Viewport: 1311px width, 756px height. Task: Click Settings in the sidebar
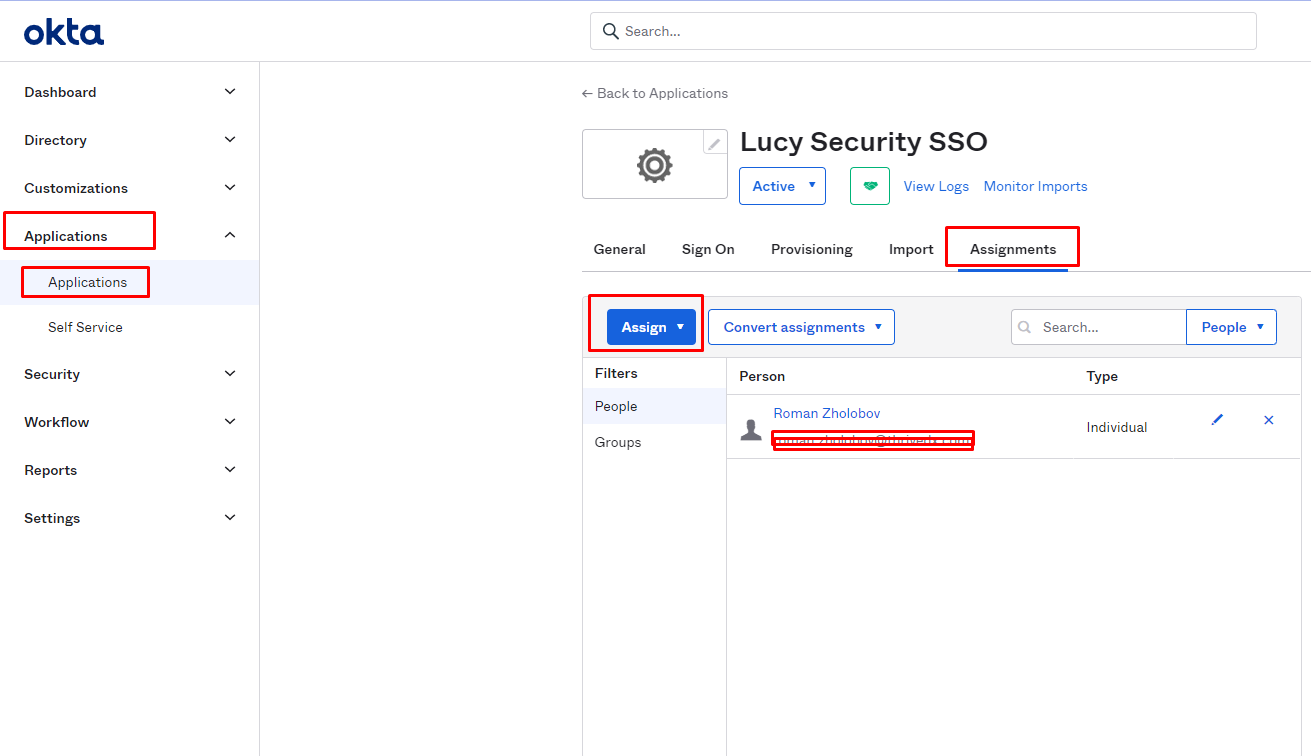point(52,518)
